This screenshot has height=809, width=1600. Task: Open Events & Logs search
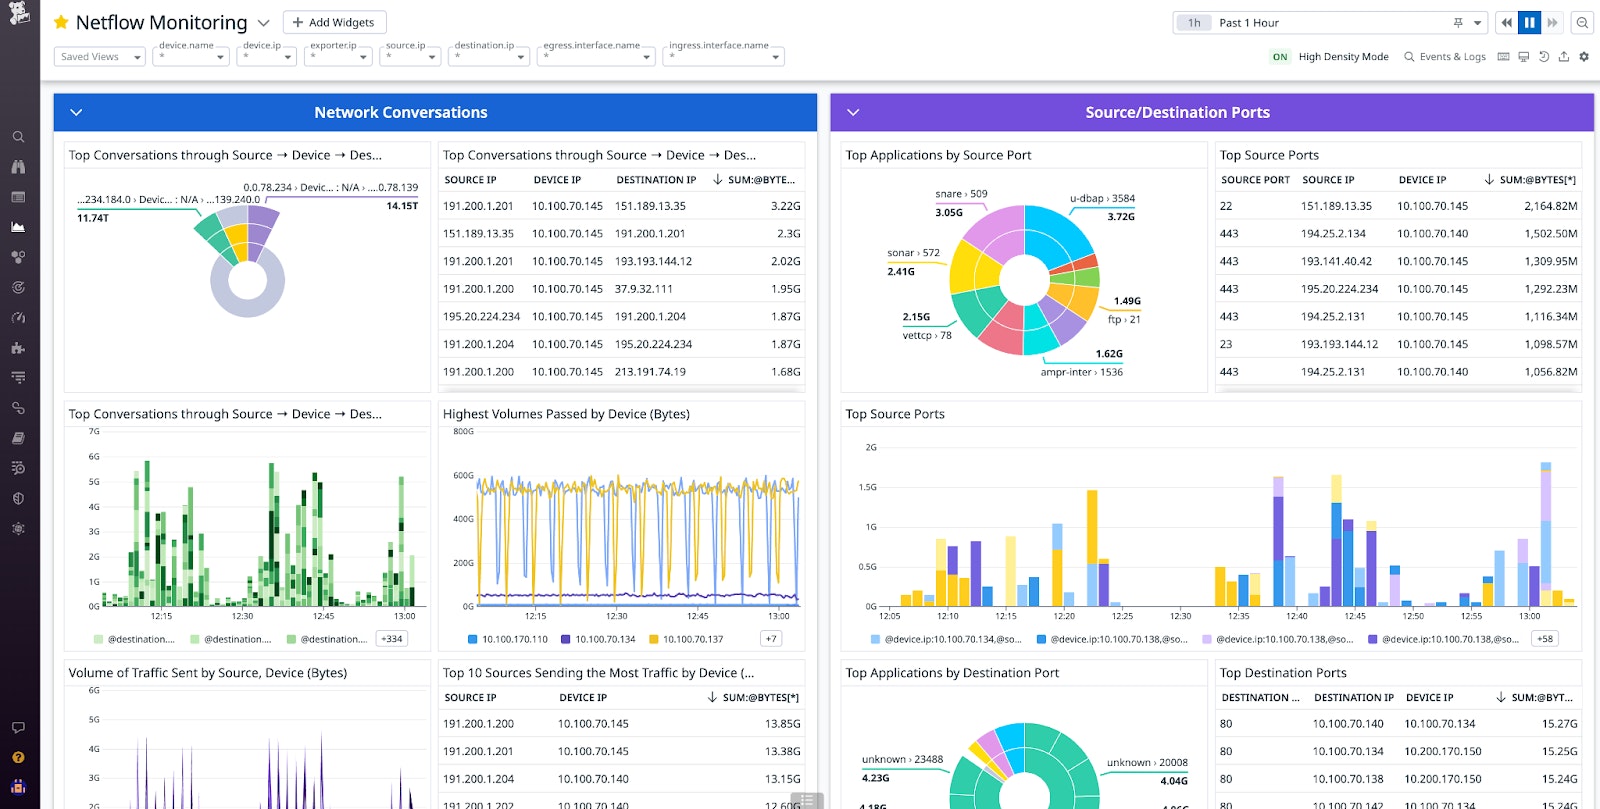point(1445,57)
